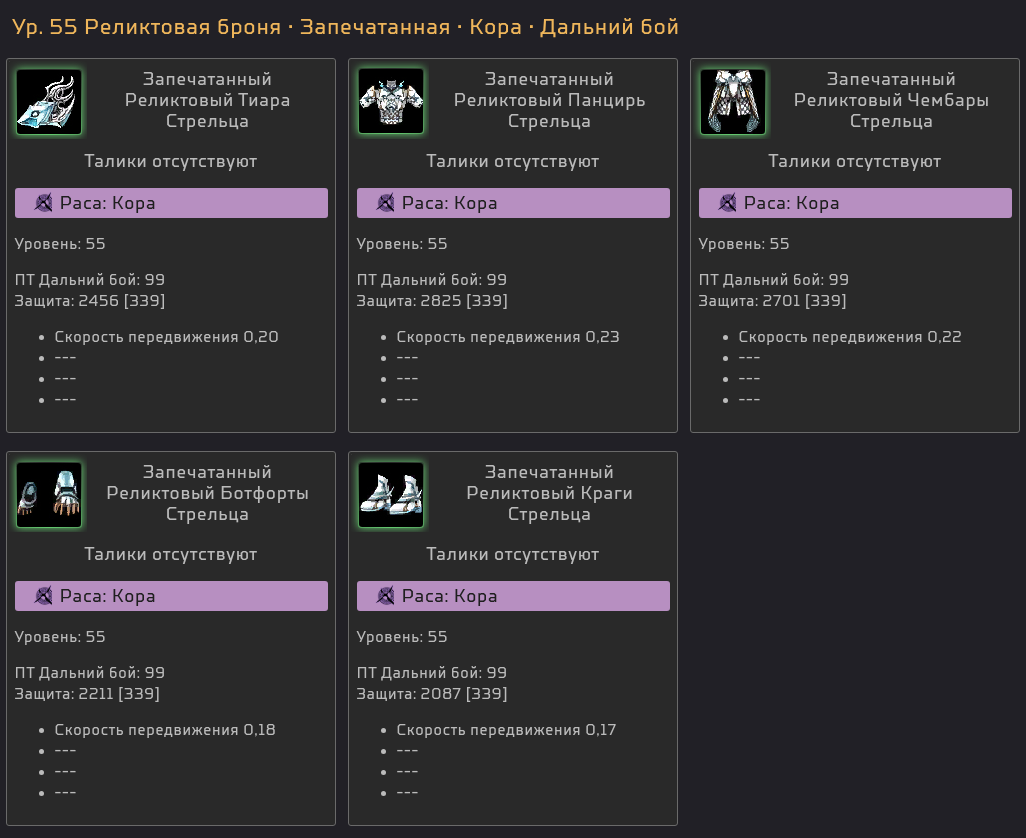
Task: Click the race emblem in the Тиара card
Action: pyautogui.click(x=43, y=203)
